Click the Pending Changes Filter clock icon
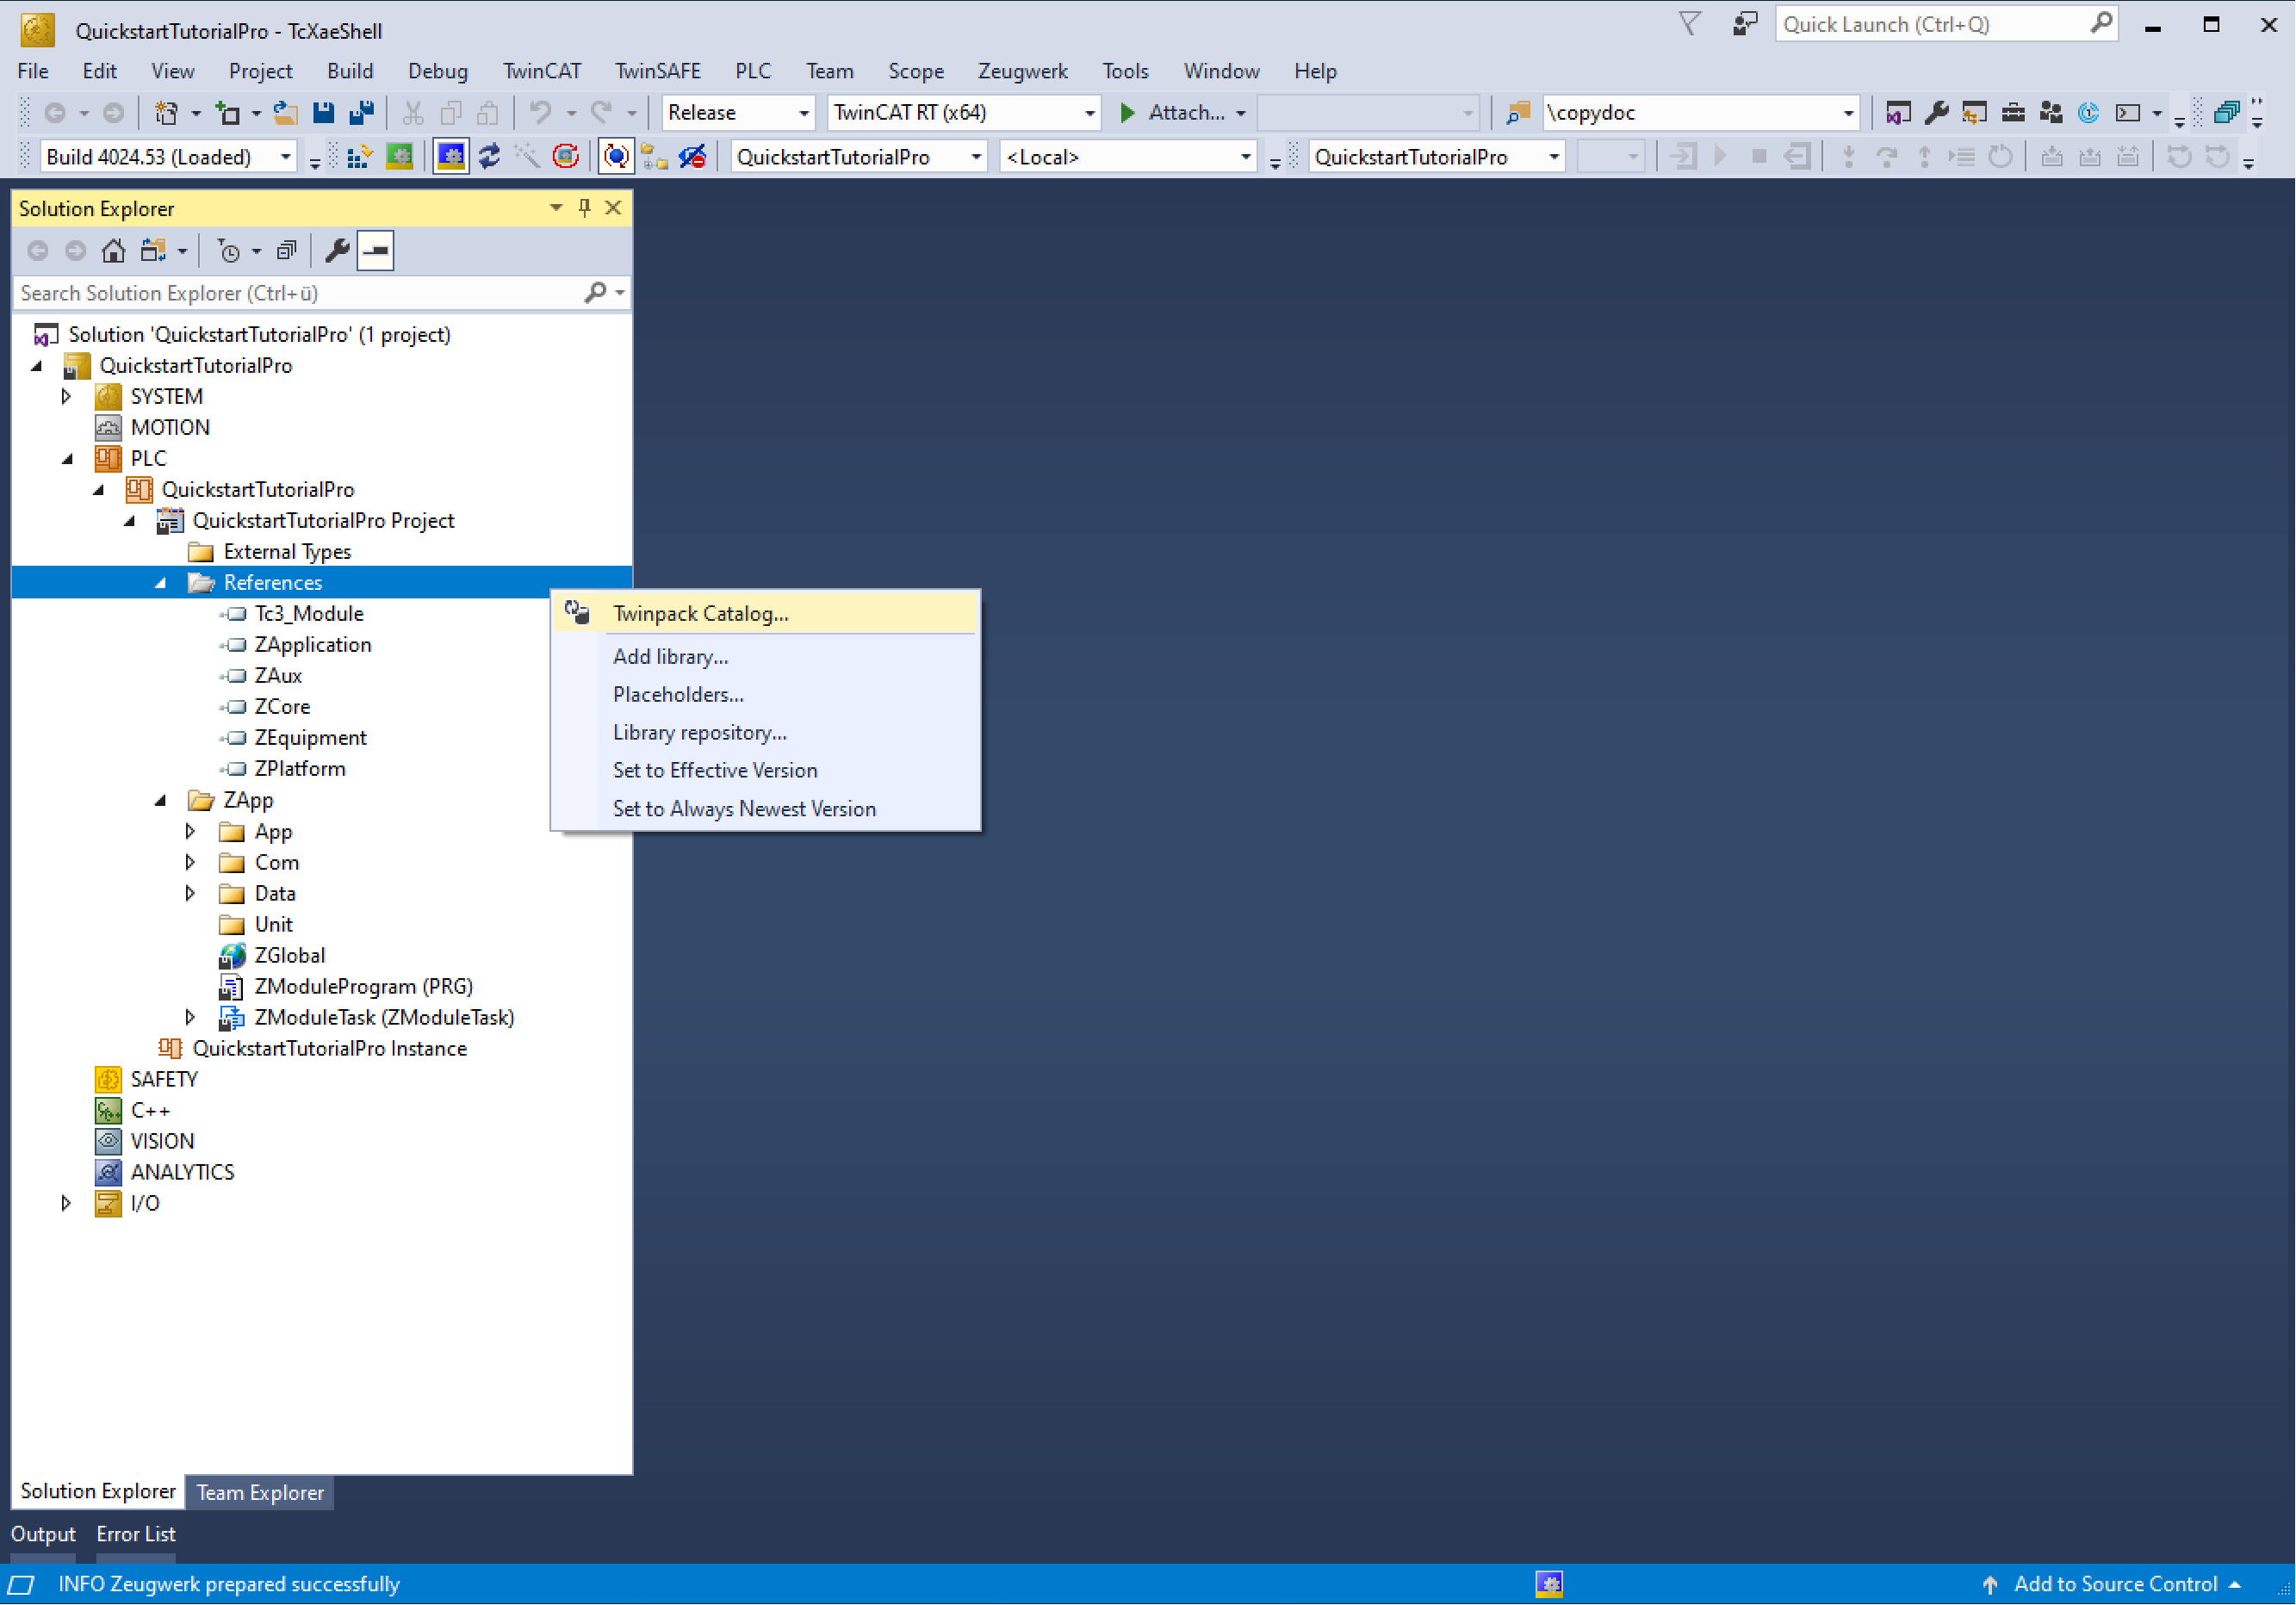 pos(229,251)
